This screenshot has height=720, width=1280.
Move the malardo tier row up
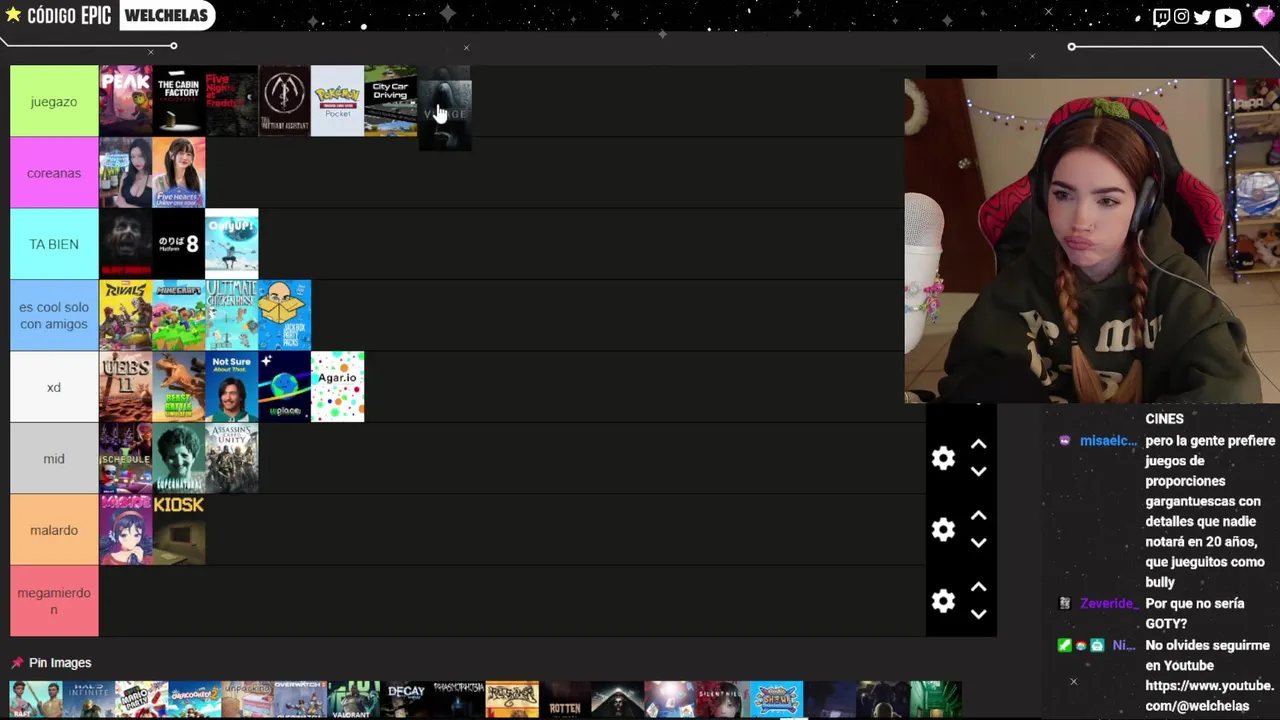978,516
